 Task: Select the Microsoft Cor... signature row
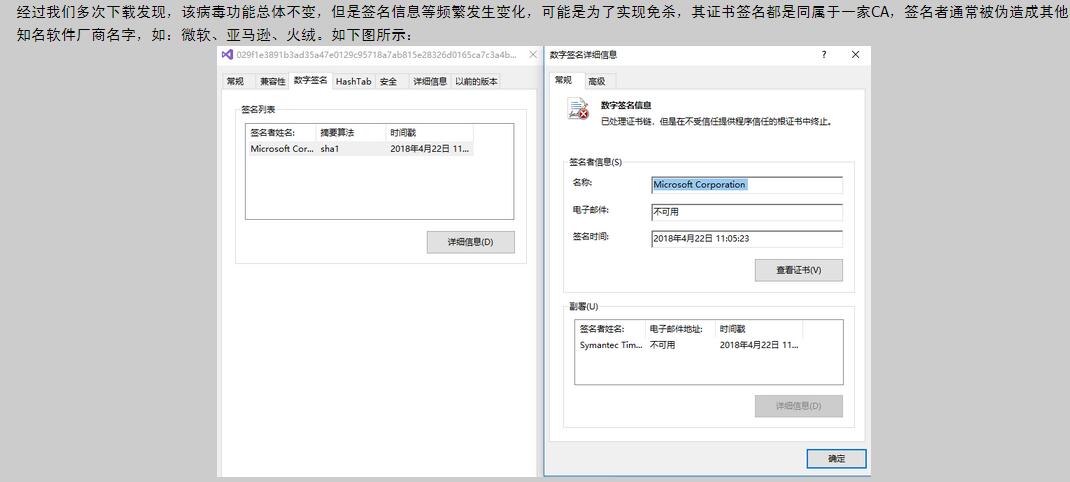pos(360,149)
